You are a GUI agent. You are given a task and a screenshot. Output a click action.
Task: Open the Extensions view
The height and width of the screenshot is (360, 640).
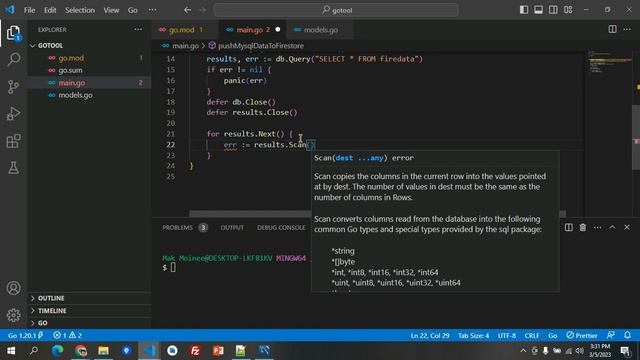tap(13, 141)
